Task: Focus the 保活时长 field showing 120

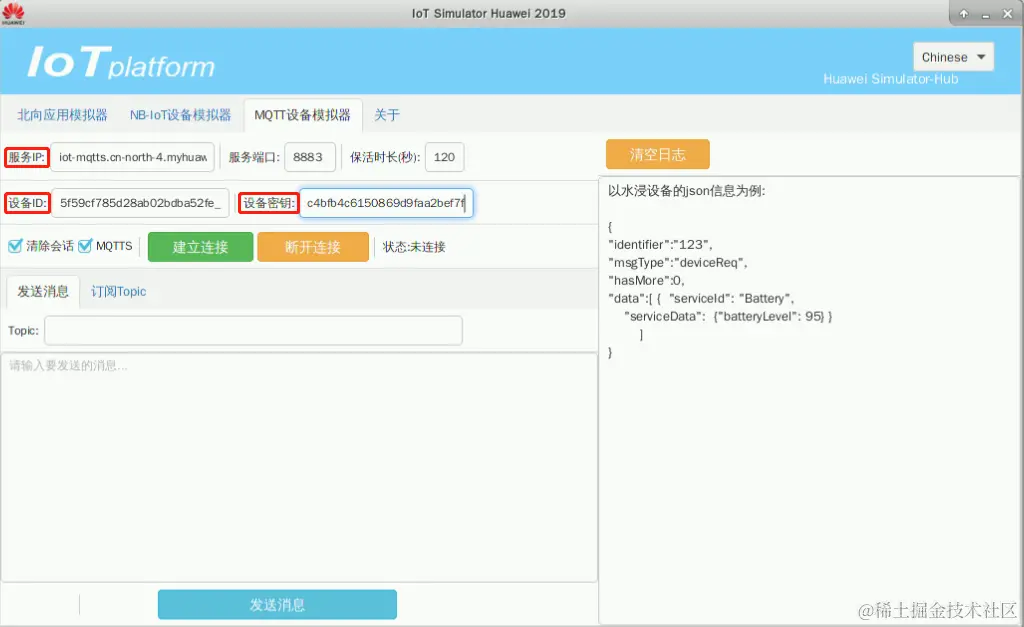Action: tap(444, 157)
